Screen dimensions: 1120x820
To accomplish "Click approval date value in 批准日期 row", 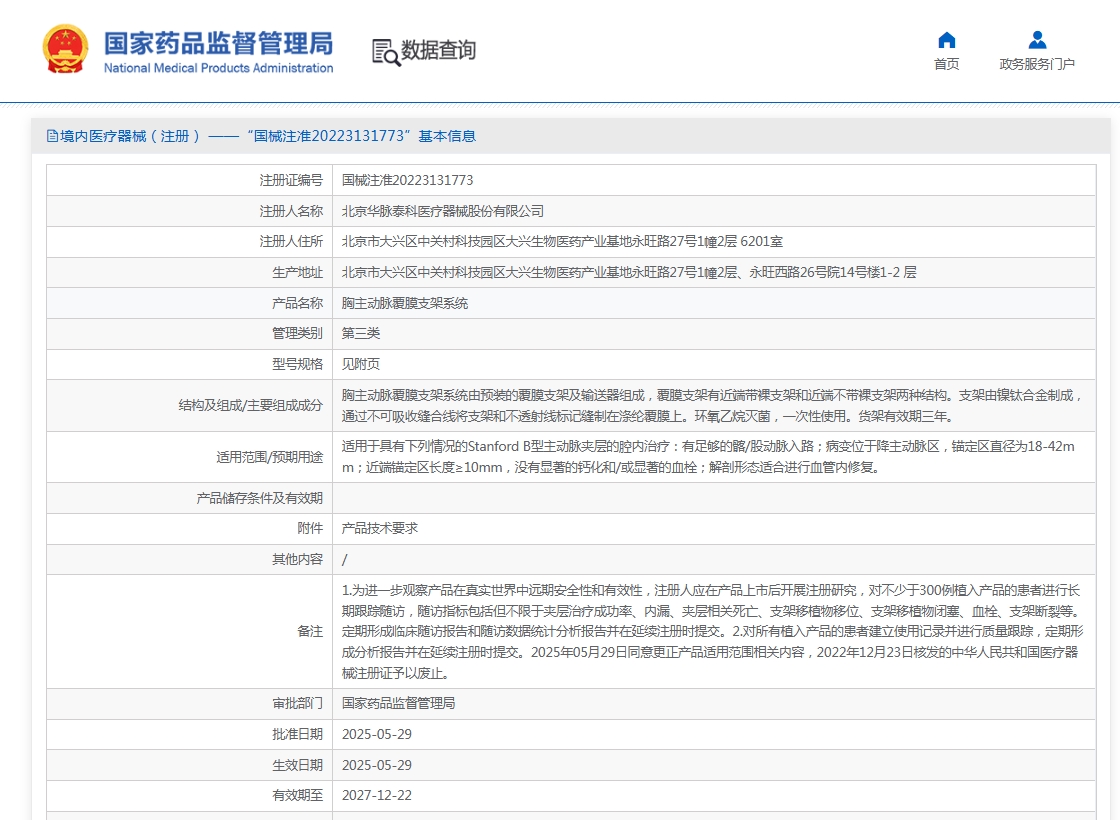I will point(376,734).
